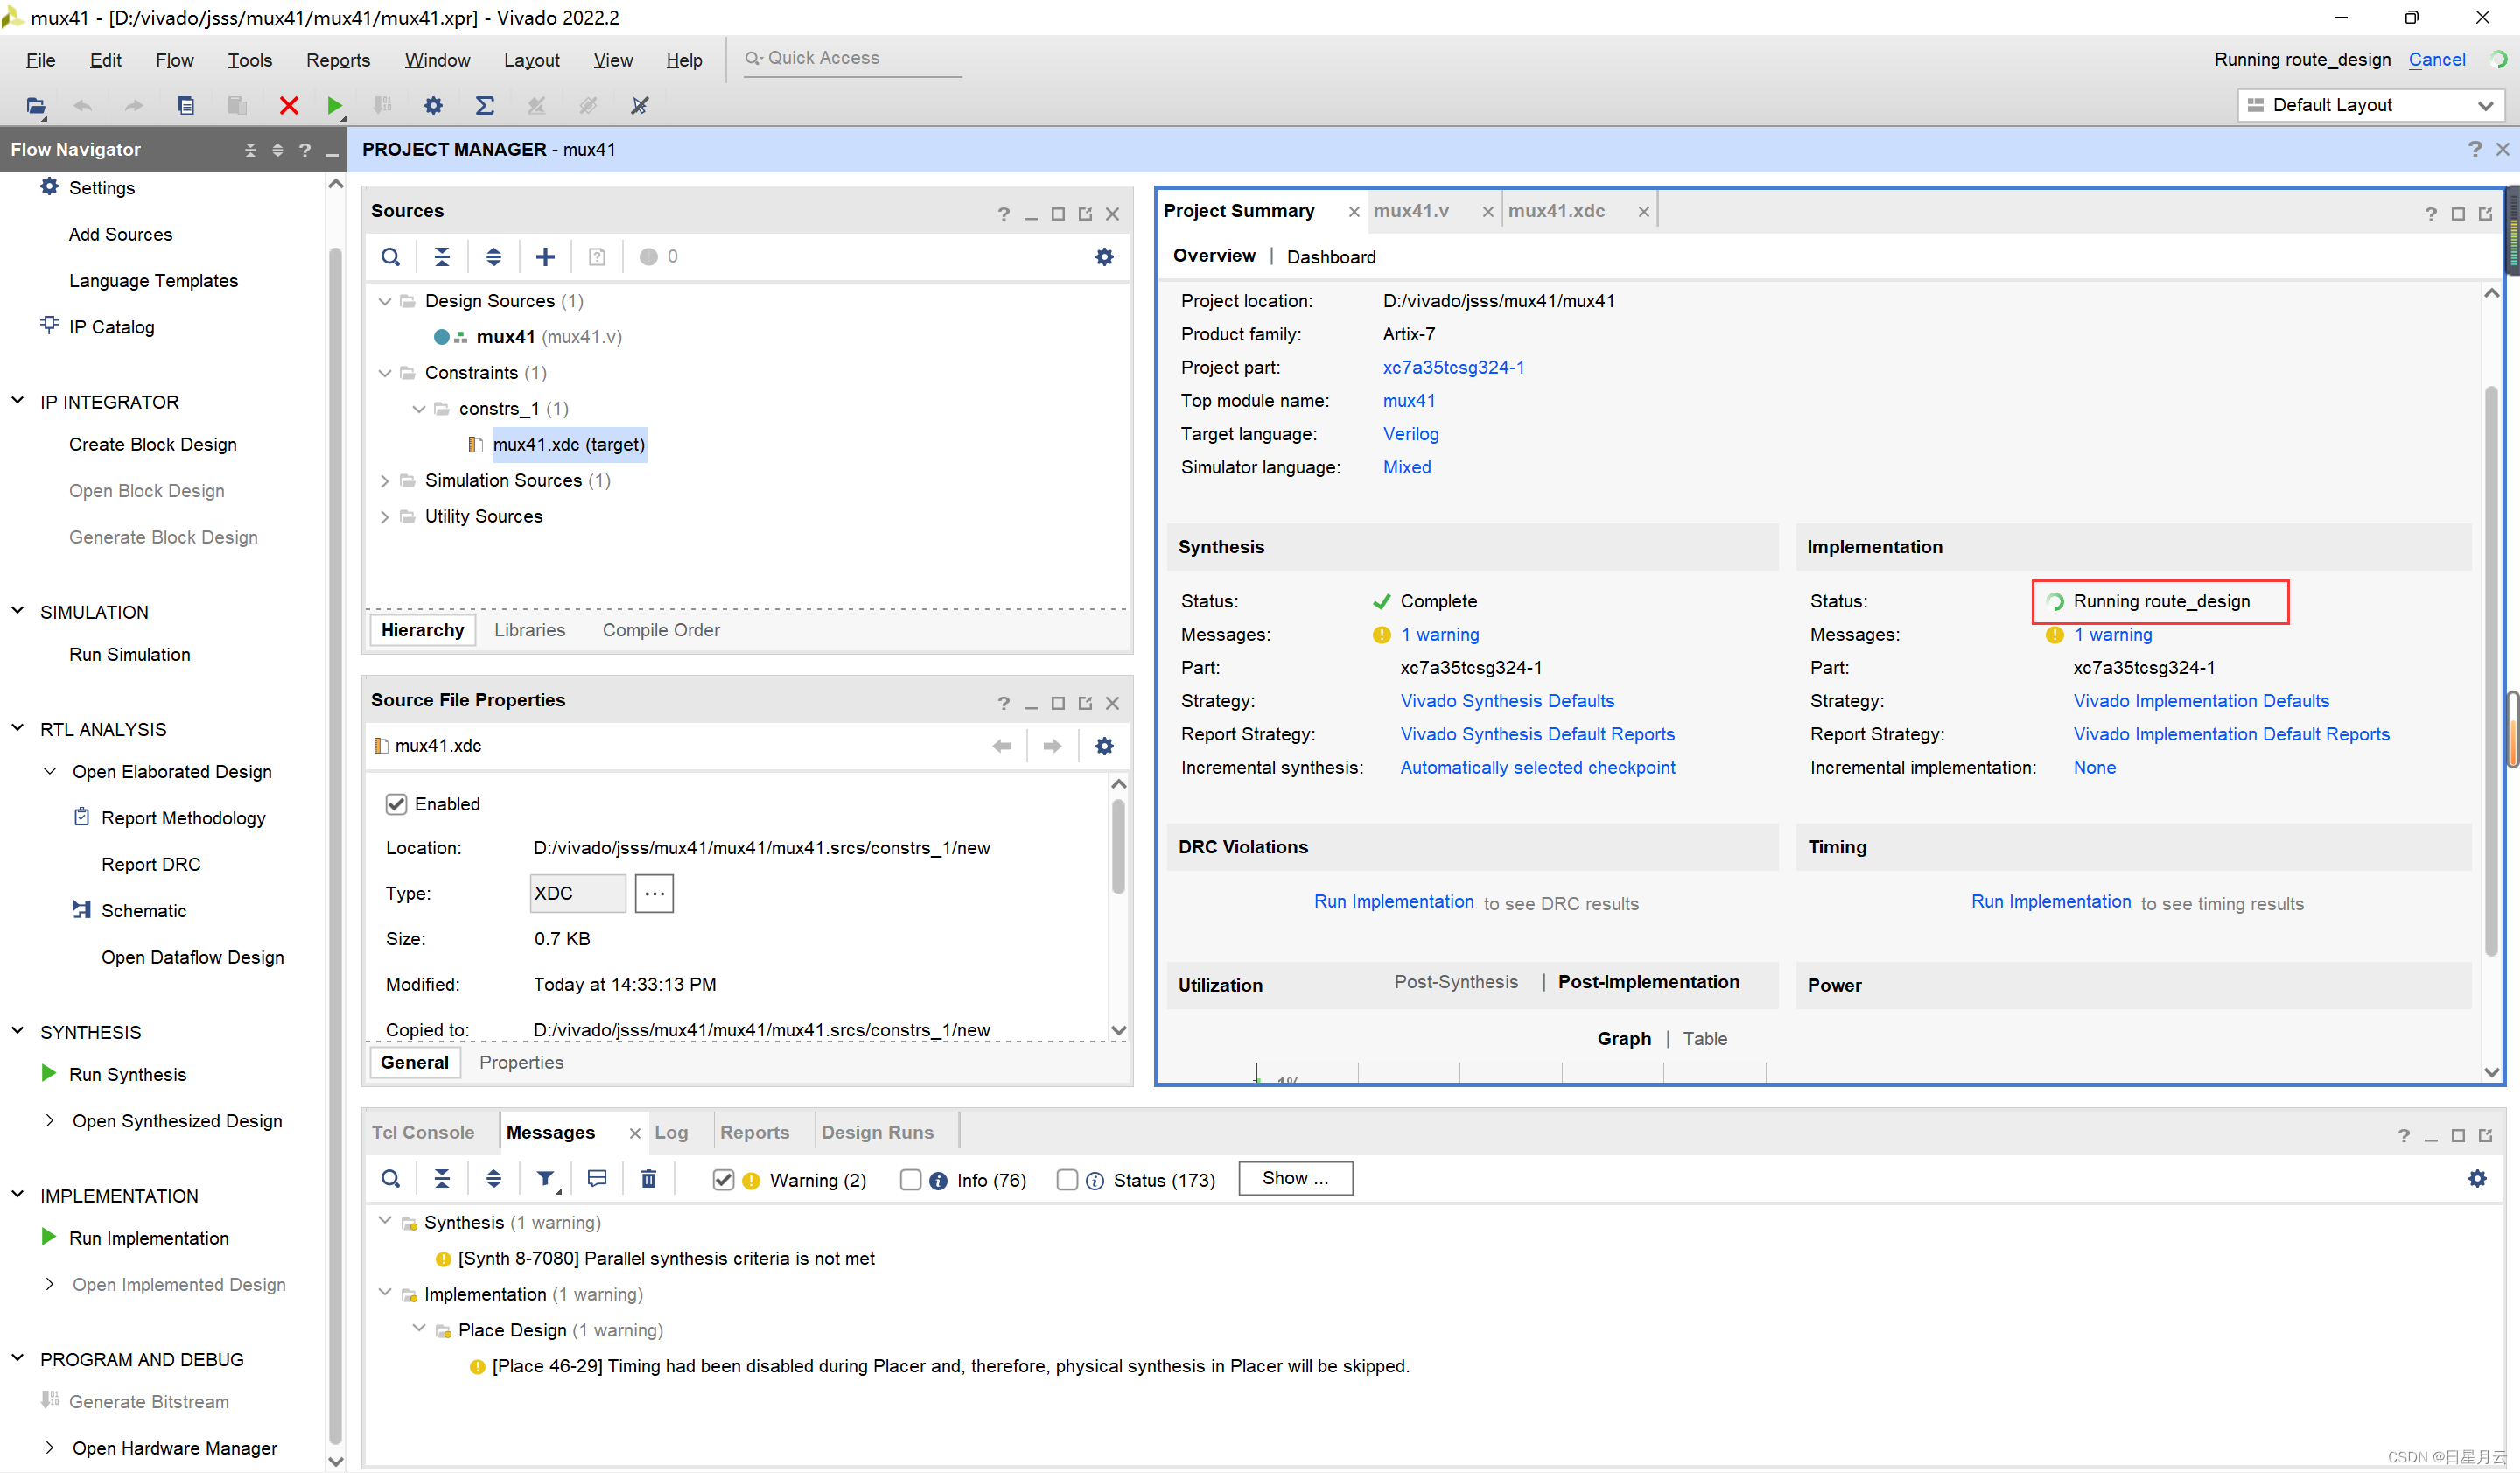Expand the Simulation Sources tree node
This screenshot has height=1473, width=2520.
385,481
